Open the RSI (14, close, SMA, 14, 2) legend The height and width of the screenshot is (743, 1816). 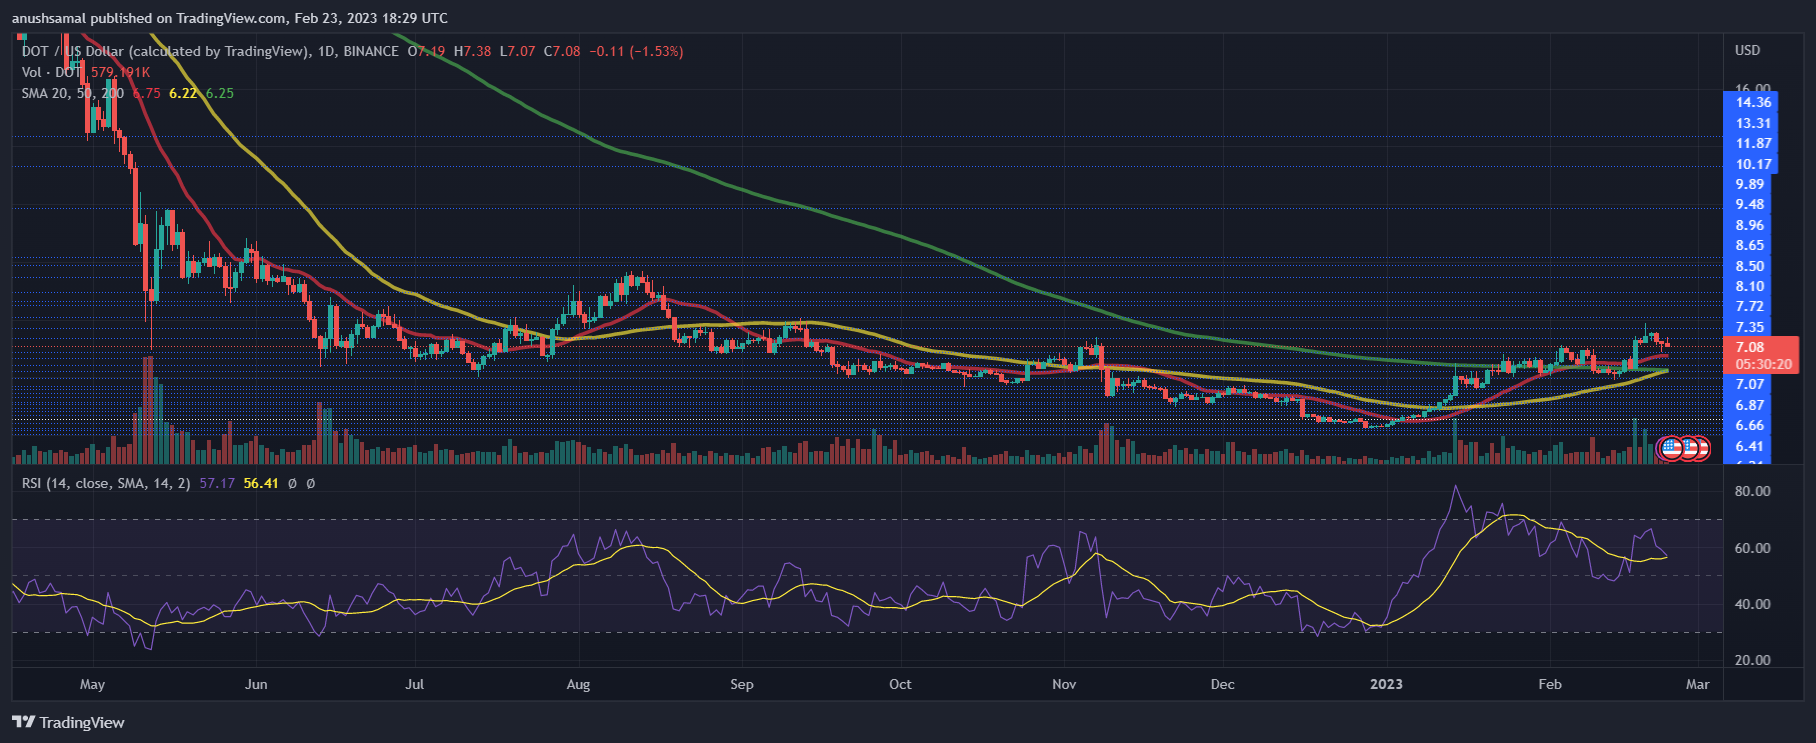pos(106,483)
